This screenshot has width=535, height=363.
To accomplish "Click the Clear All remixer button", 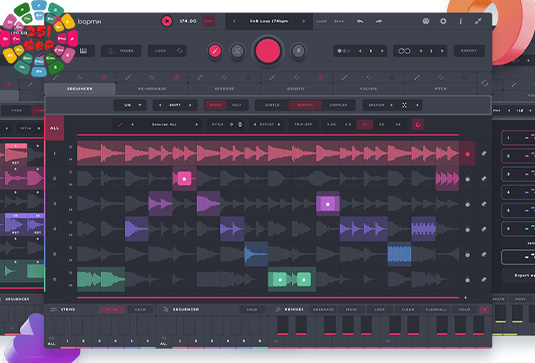I will [x=436, y=309].
